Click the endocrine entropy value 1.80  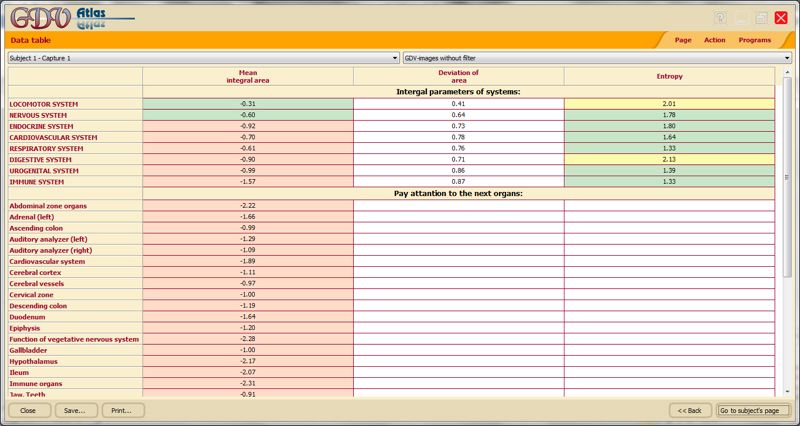click(x=669, y=127)
